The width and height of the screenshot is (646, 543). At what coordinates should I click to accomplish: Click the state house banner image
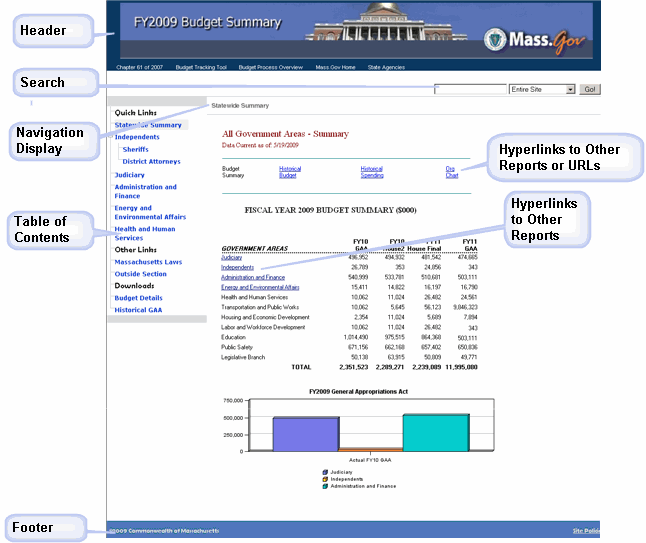point(385,21)
